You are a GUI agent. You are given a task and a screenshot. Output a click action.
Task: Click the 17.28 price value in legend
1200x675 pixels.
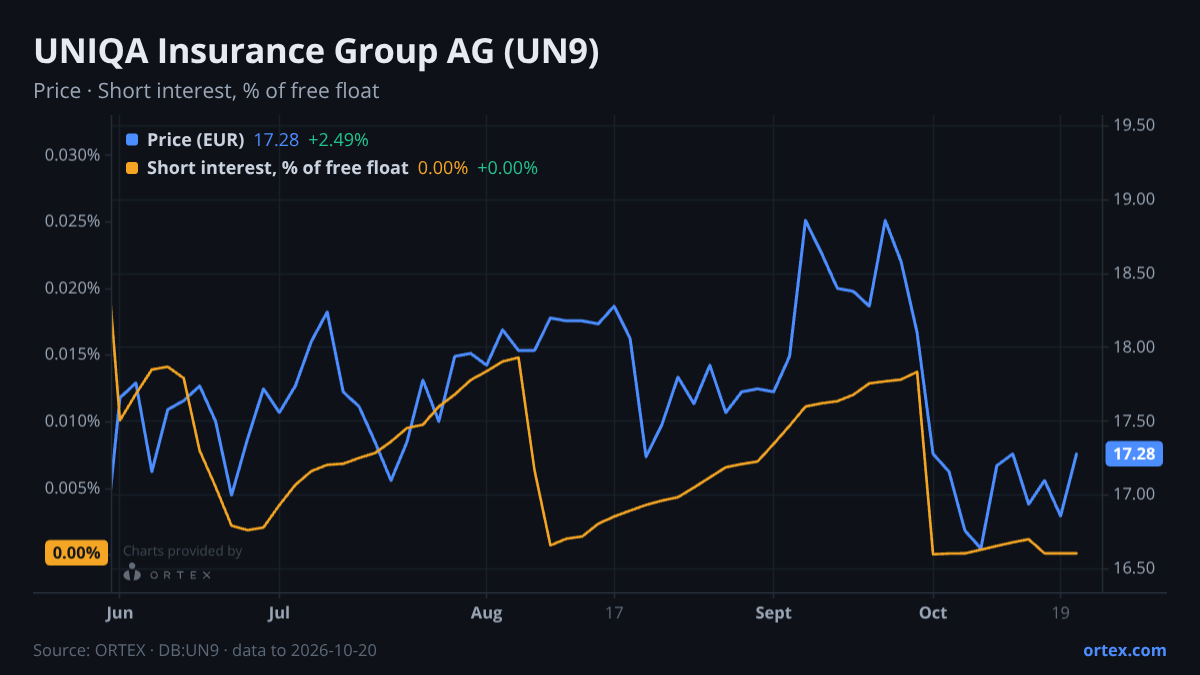(276, 140)
